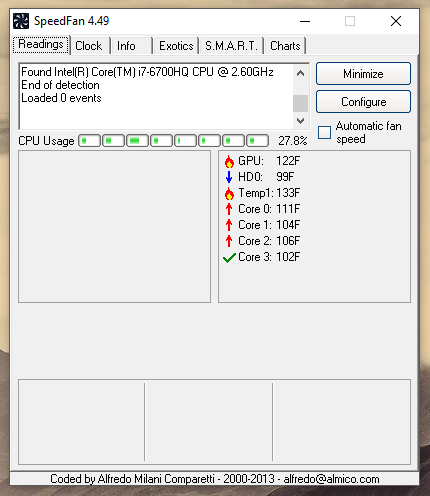
Task: Click the log scroll up arrow
Action: [x=300, y=73]
